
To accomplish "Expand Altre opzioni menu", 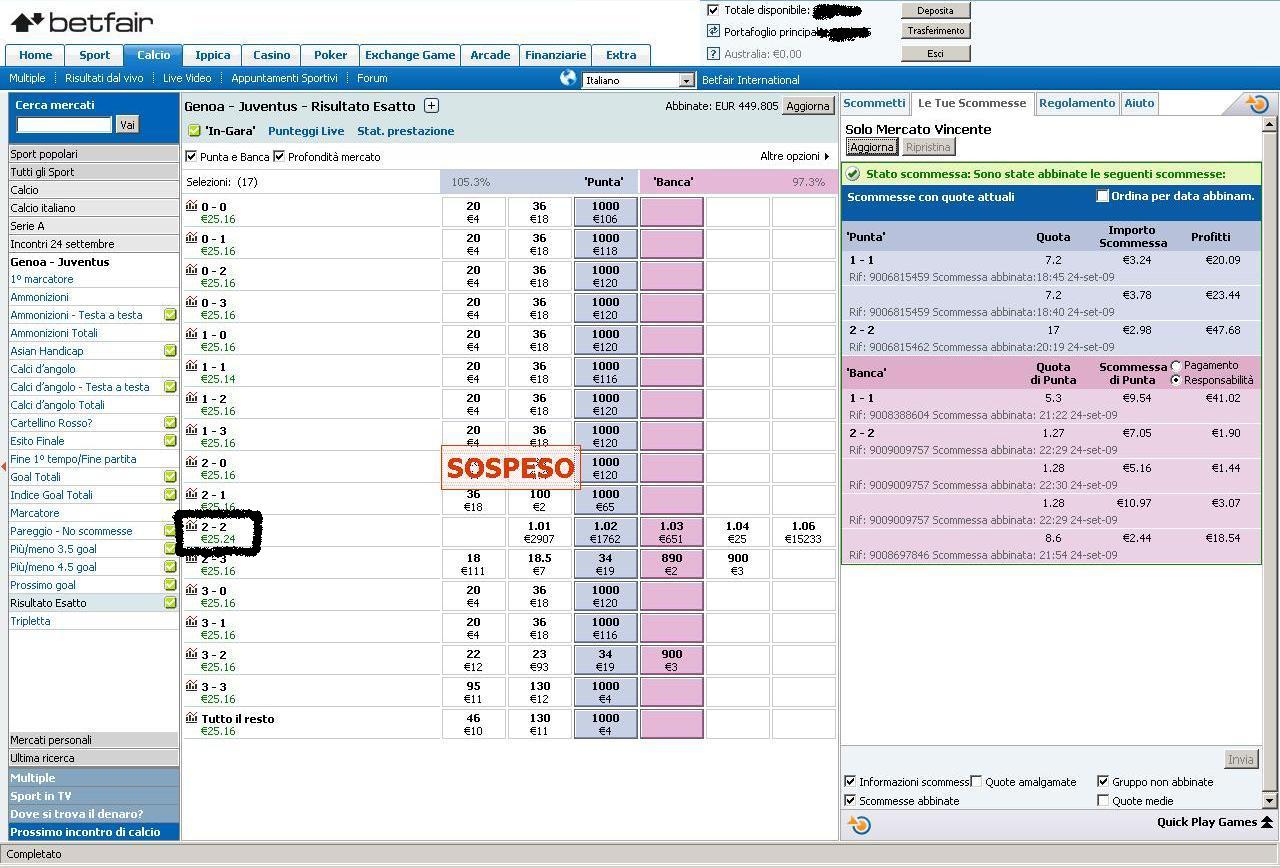I will point(794,157).
